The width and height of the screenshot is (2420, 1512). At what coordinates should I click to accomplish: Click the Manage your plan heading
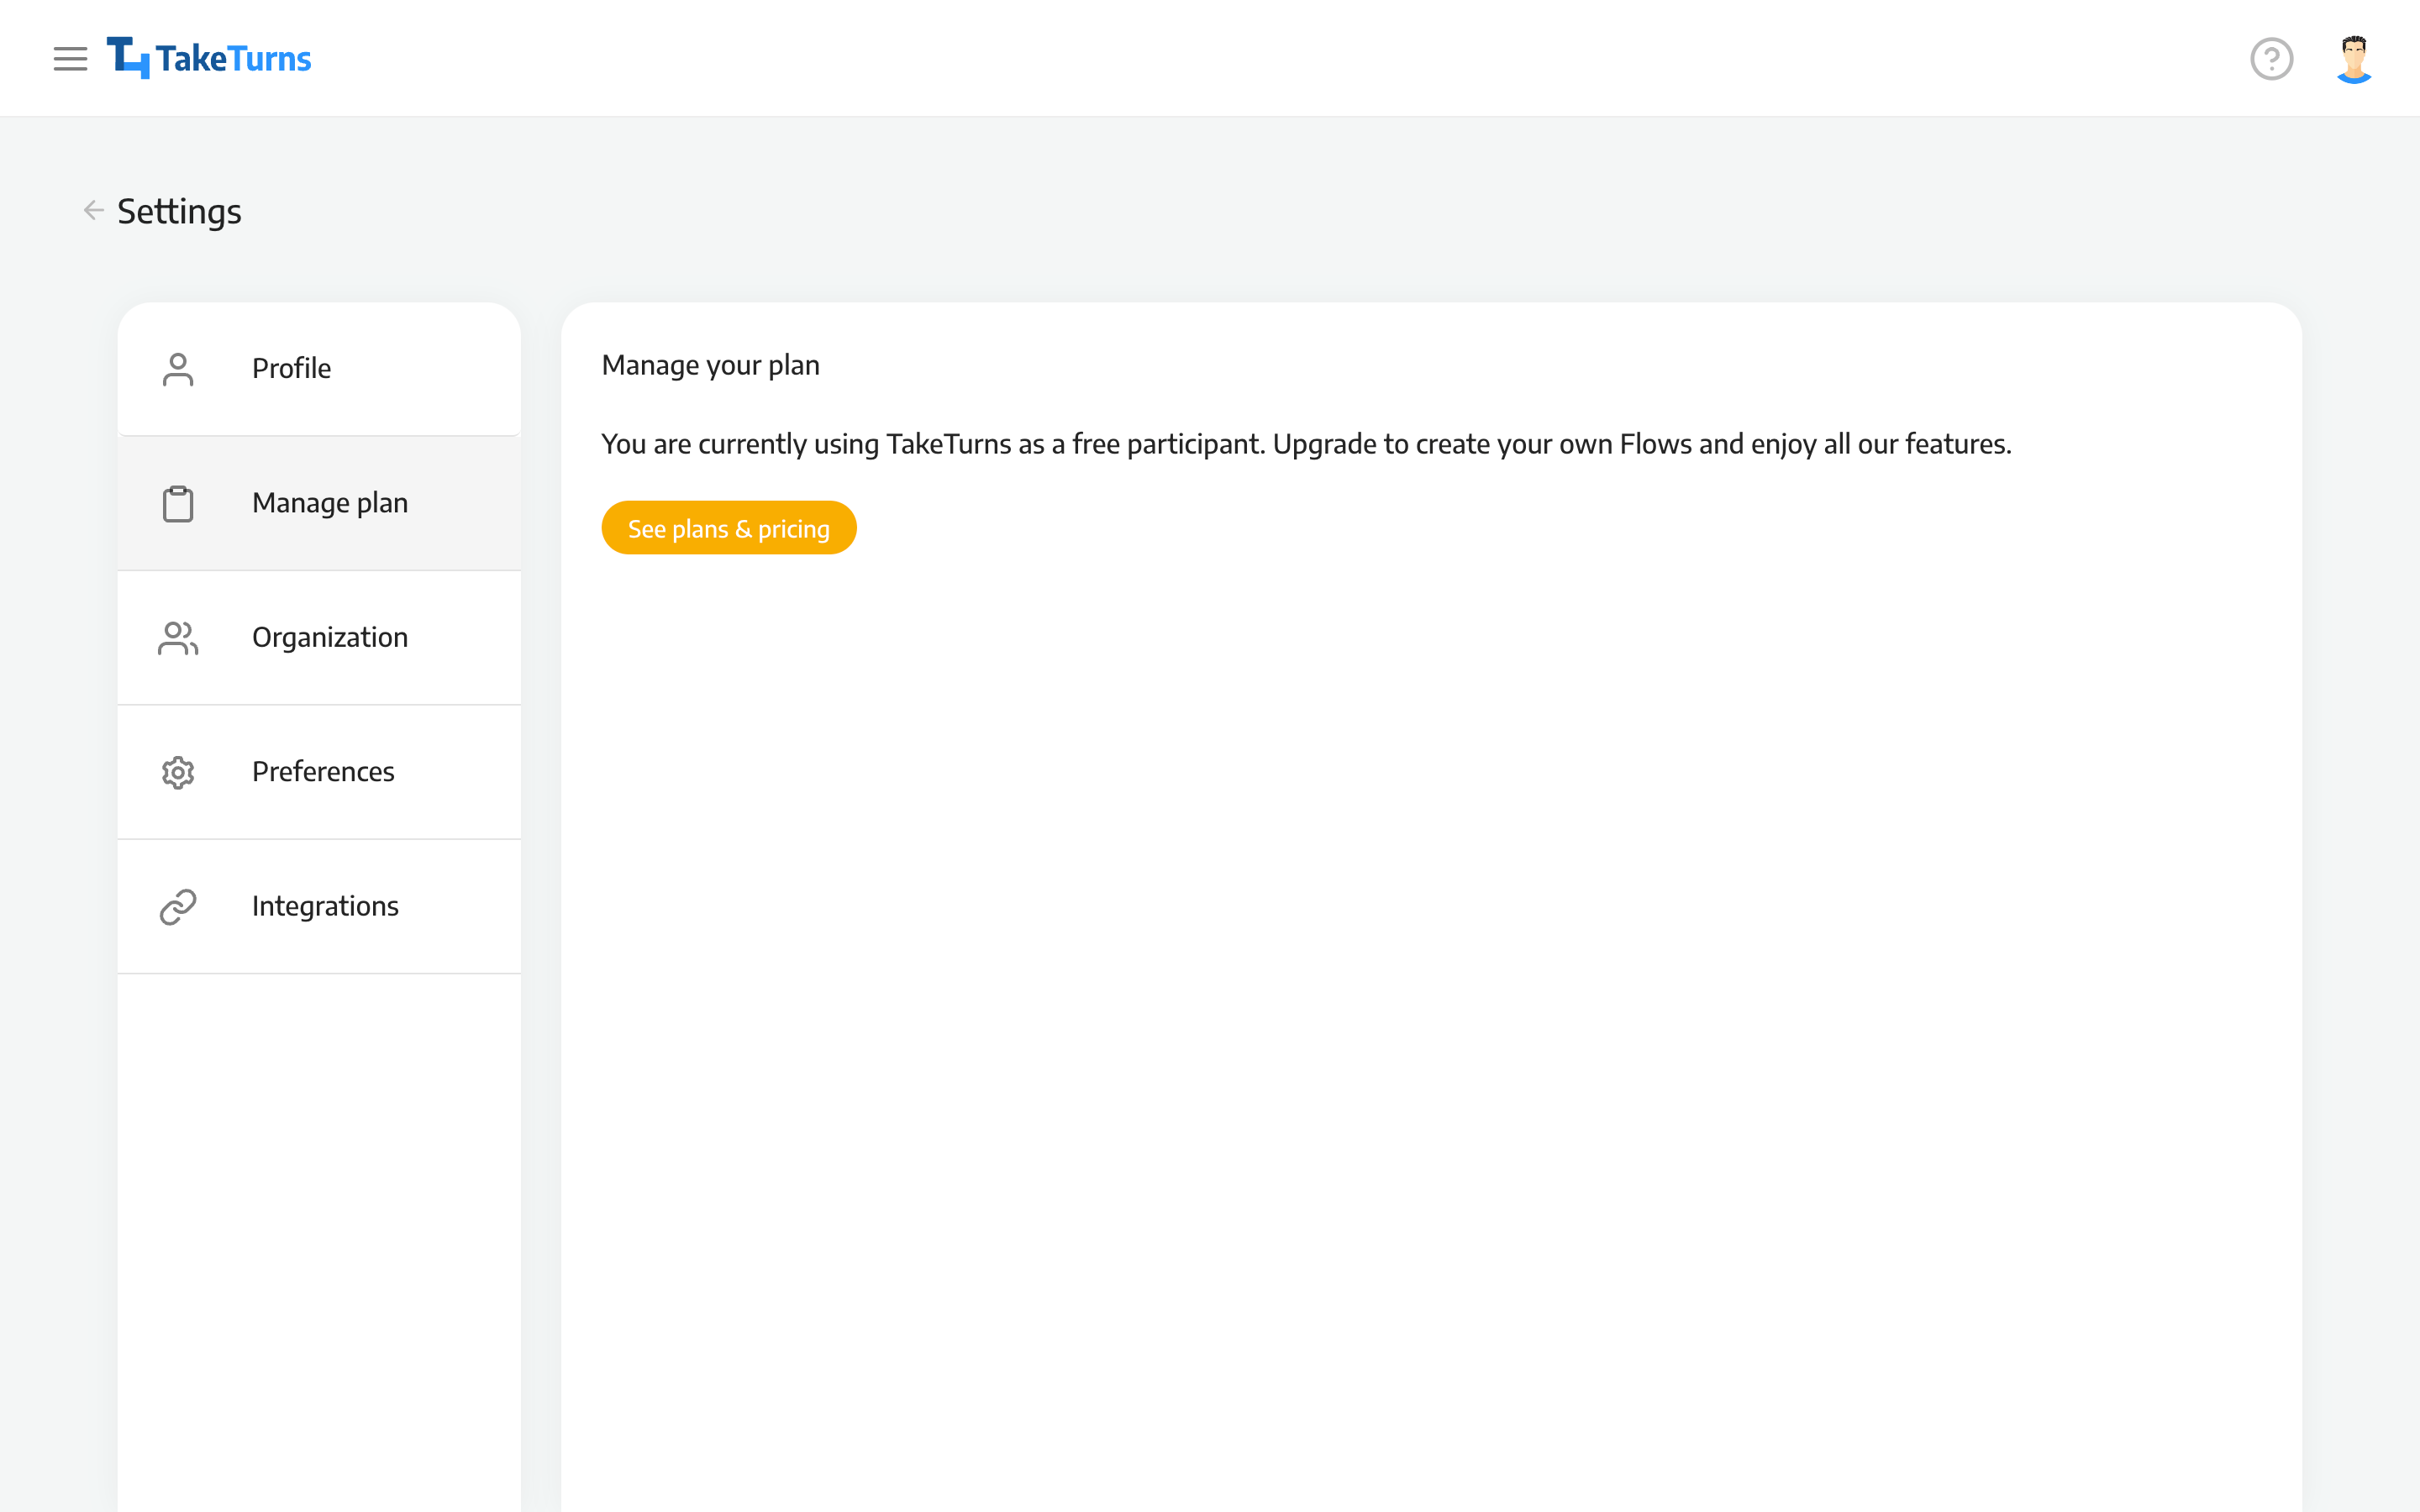click(x=710, y=366)
